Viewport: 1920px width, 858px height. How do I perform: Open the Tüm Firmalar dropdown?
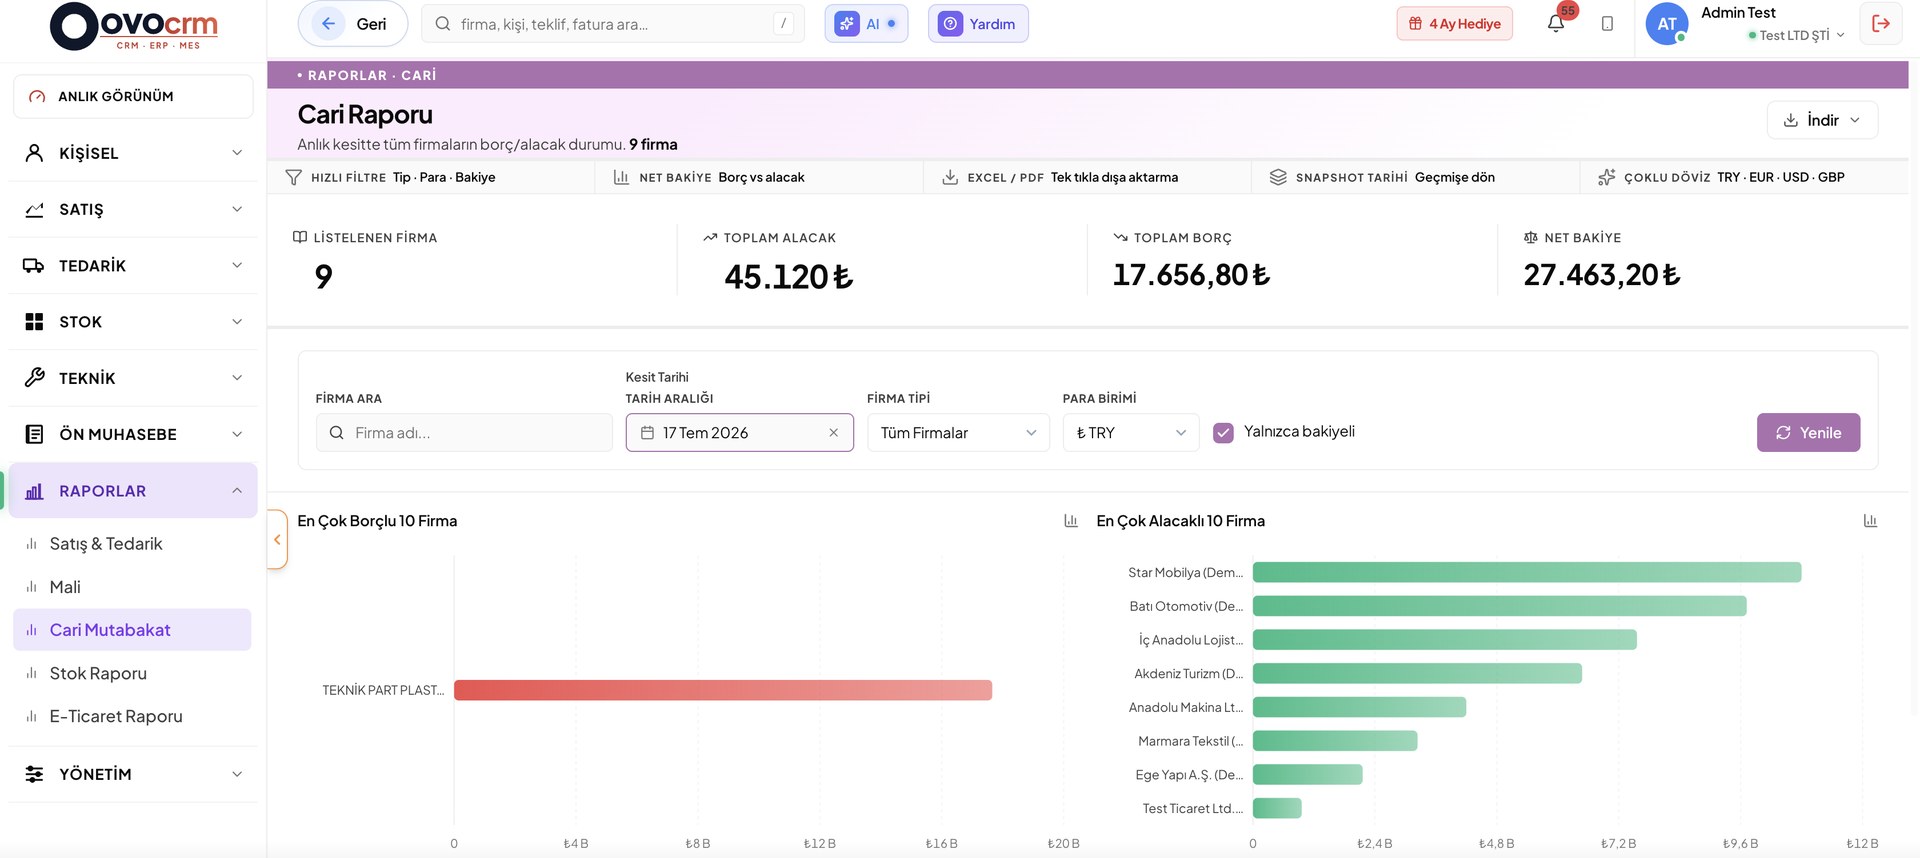[958, 433]
